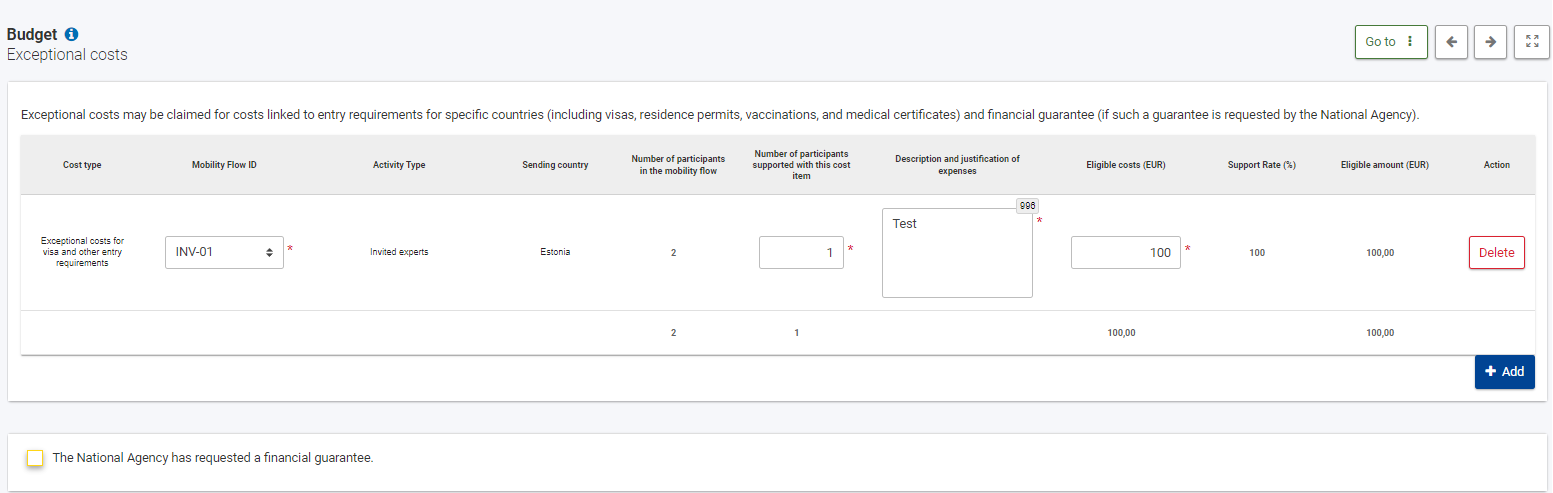1553x493 pixels.
Task: Click the Support Rate (%) column header
Action: point(1261,165)
